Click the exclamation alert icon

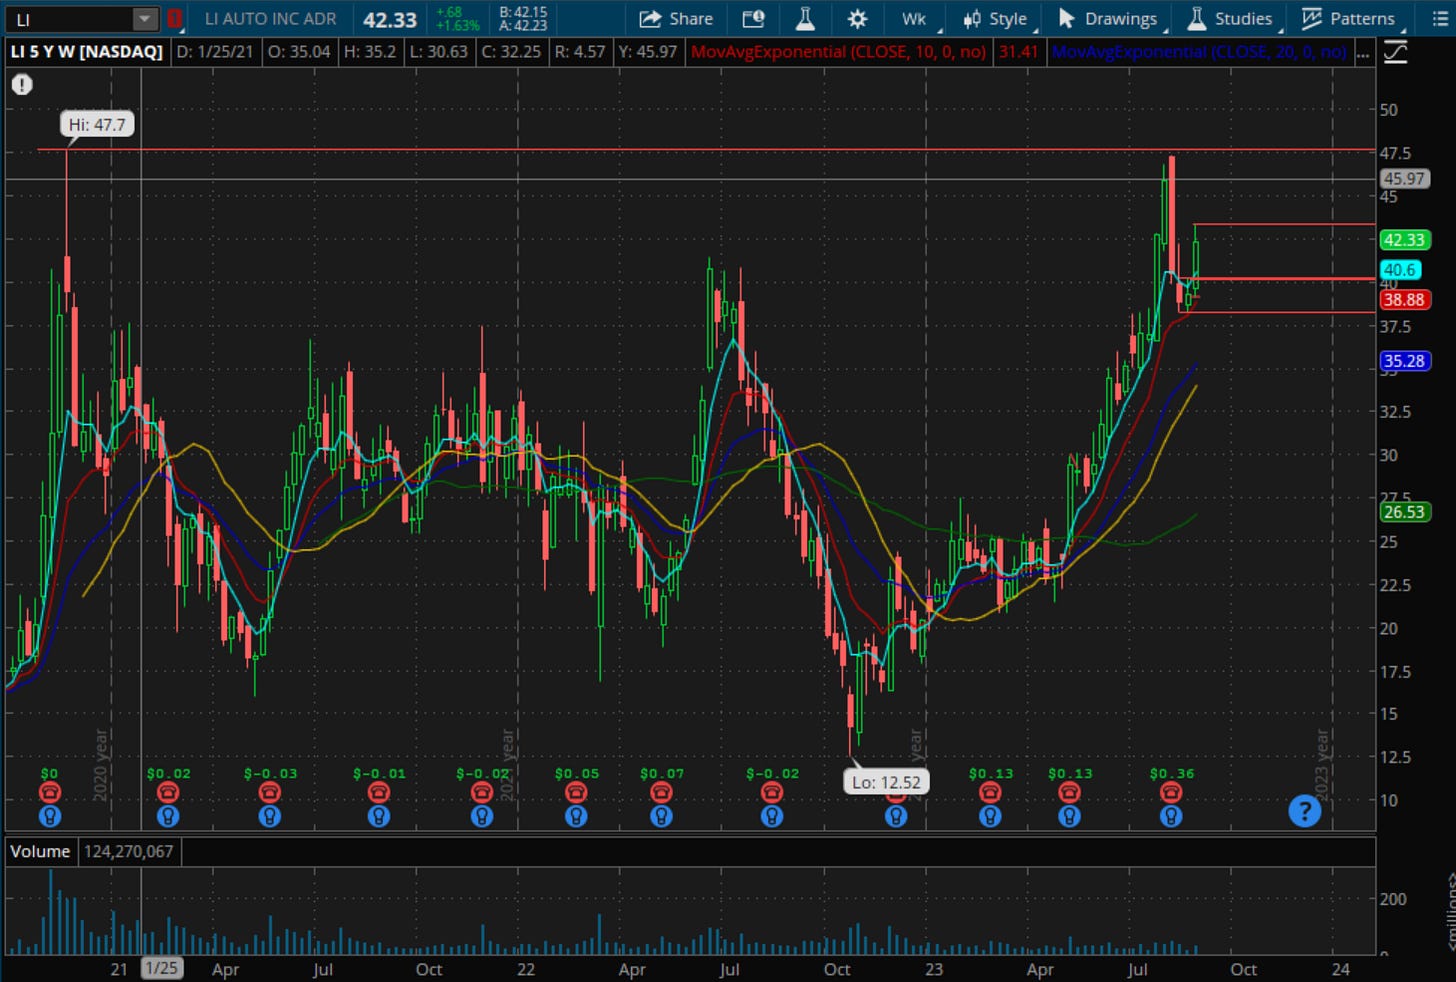pos(22,85)
